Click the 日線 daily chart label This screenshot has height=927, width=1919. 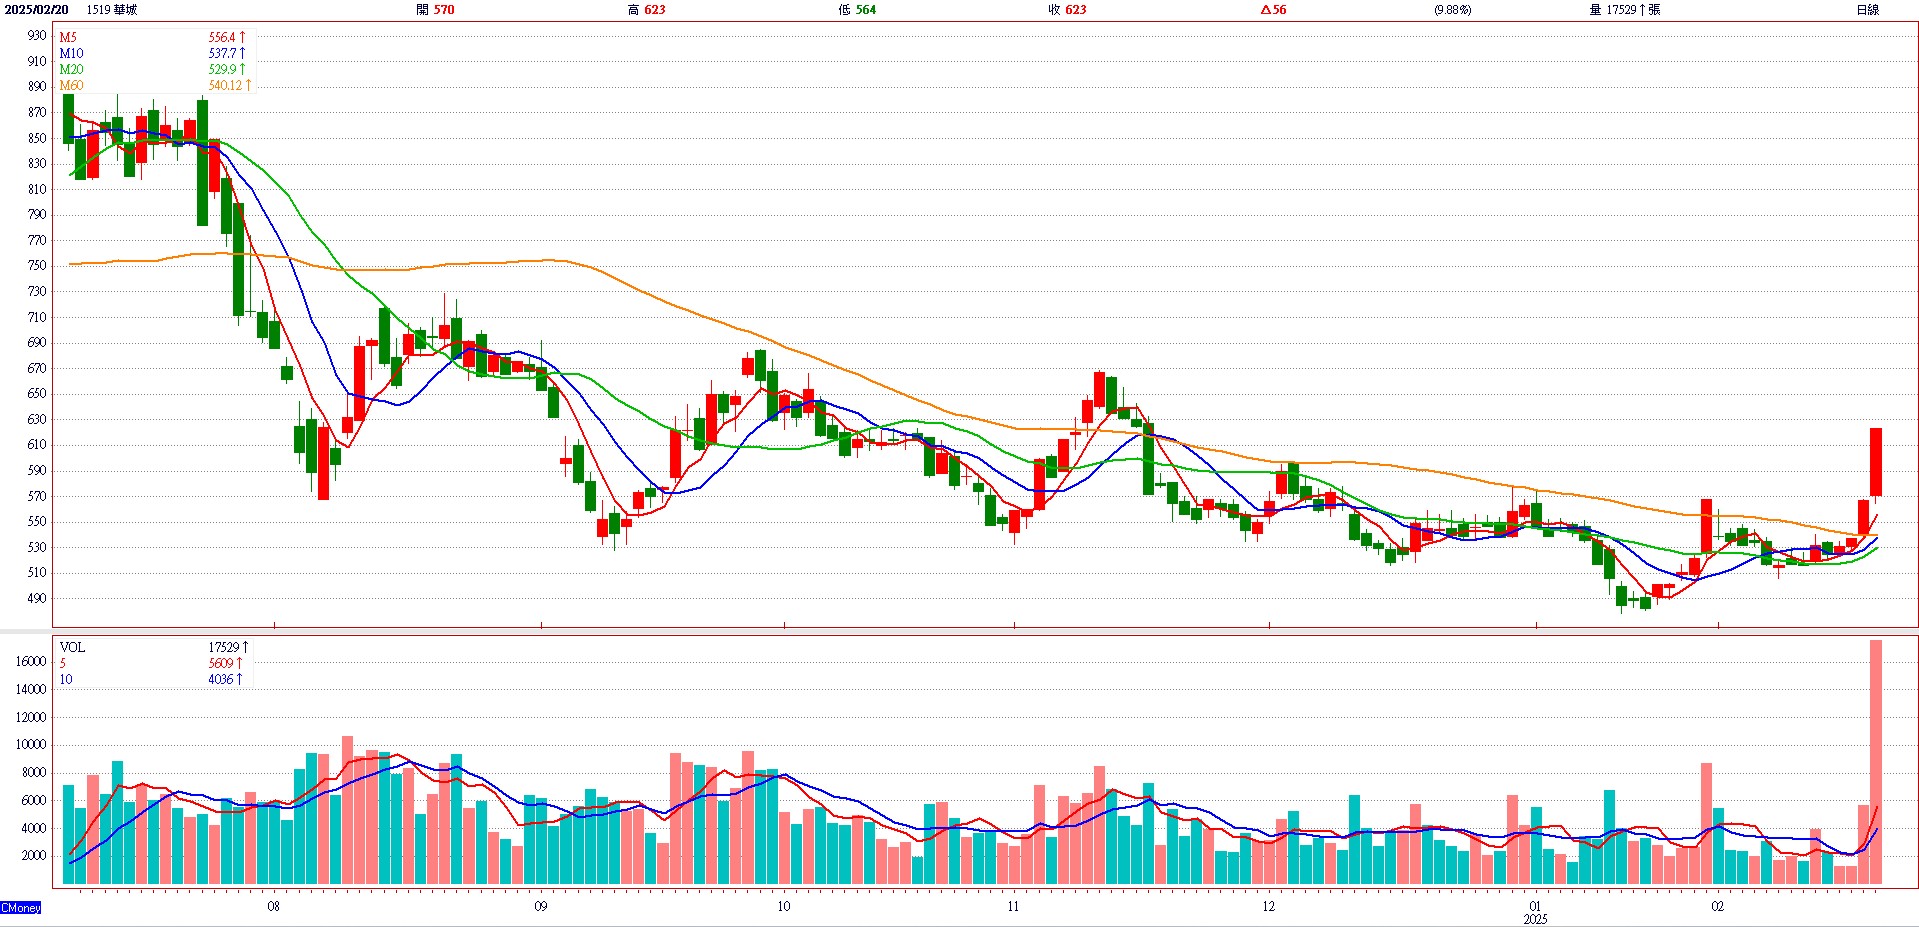(x=1867, y=10)
